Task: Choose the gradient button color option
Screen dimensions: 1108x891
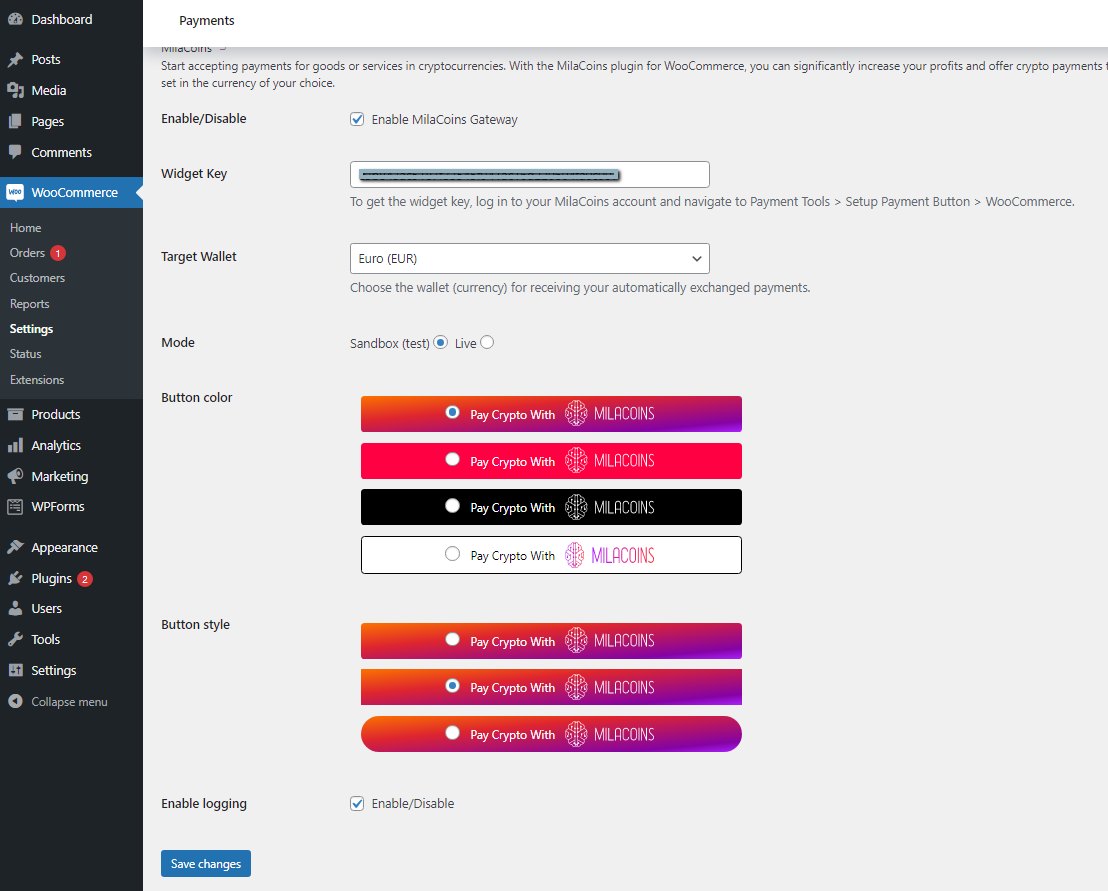Action: click(452, 413)
